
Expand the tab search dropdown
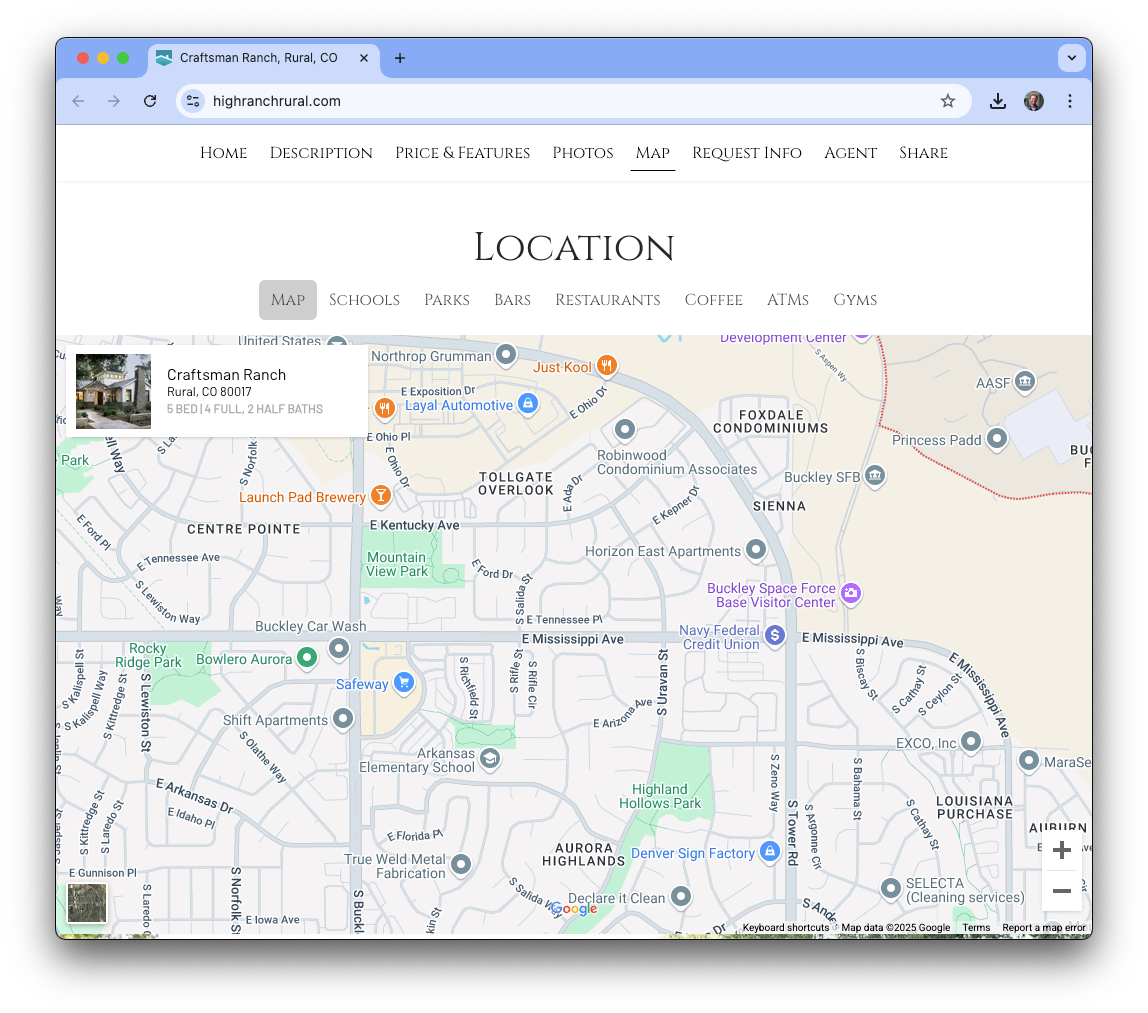[1072, 58]
